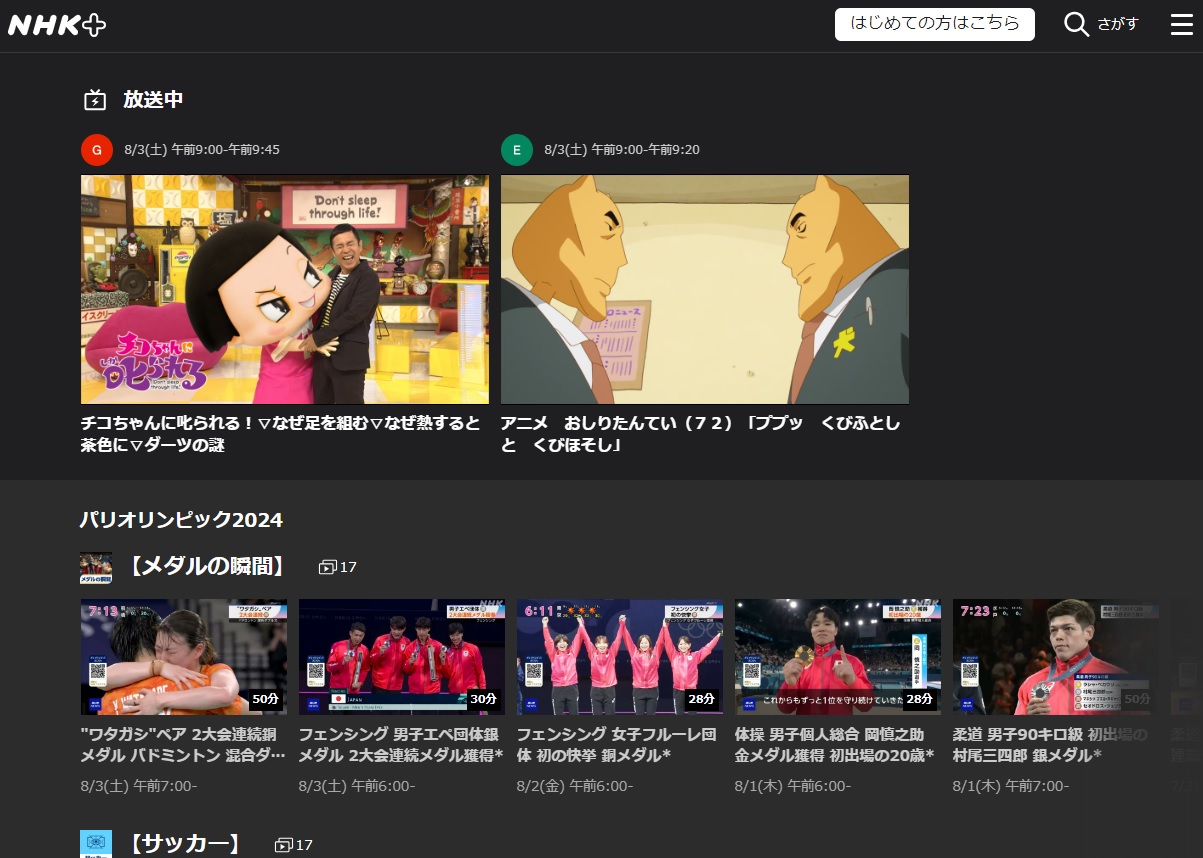Click the search magnifier icon
The height and width of the screenshot is (858, 1203).
pos(1076,25)
